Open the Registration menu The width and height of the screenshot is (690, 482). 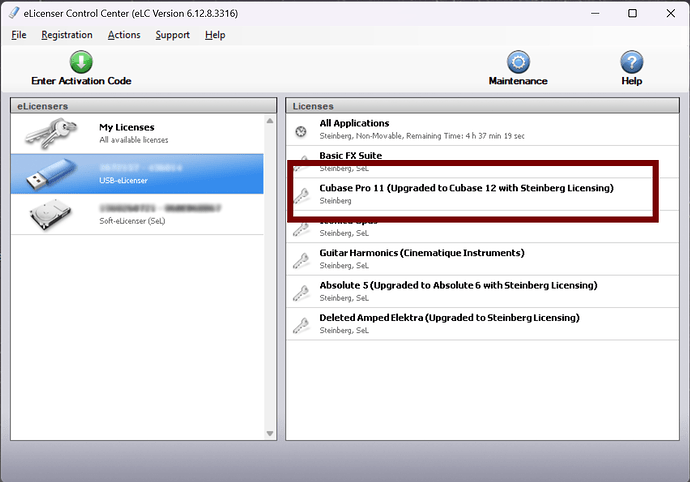click(x=67, y=35)
